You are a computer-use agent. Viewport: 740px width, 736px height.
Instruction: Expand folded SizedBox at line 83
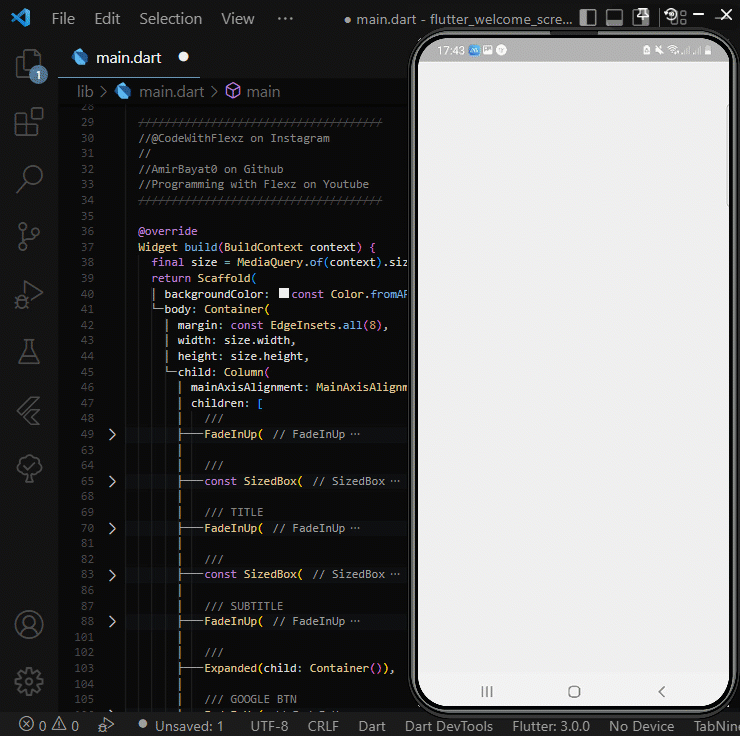(112, 575)
